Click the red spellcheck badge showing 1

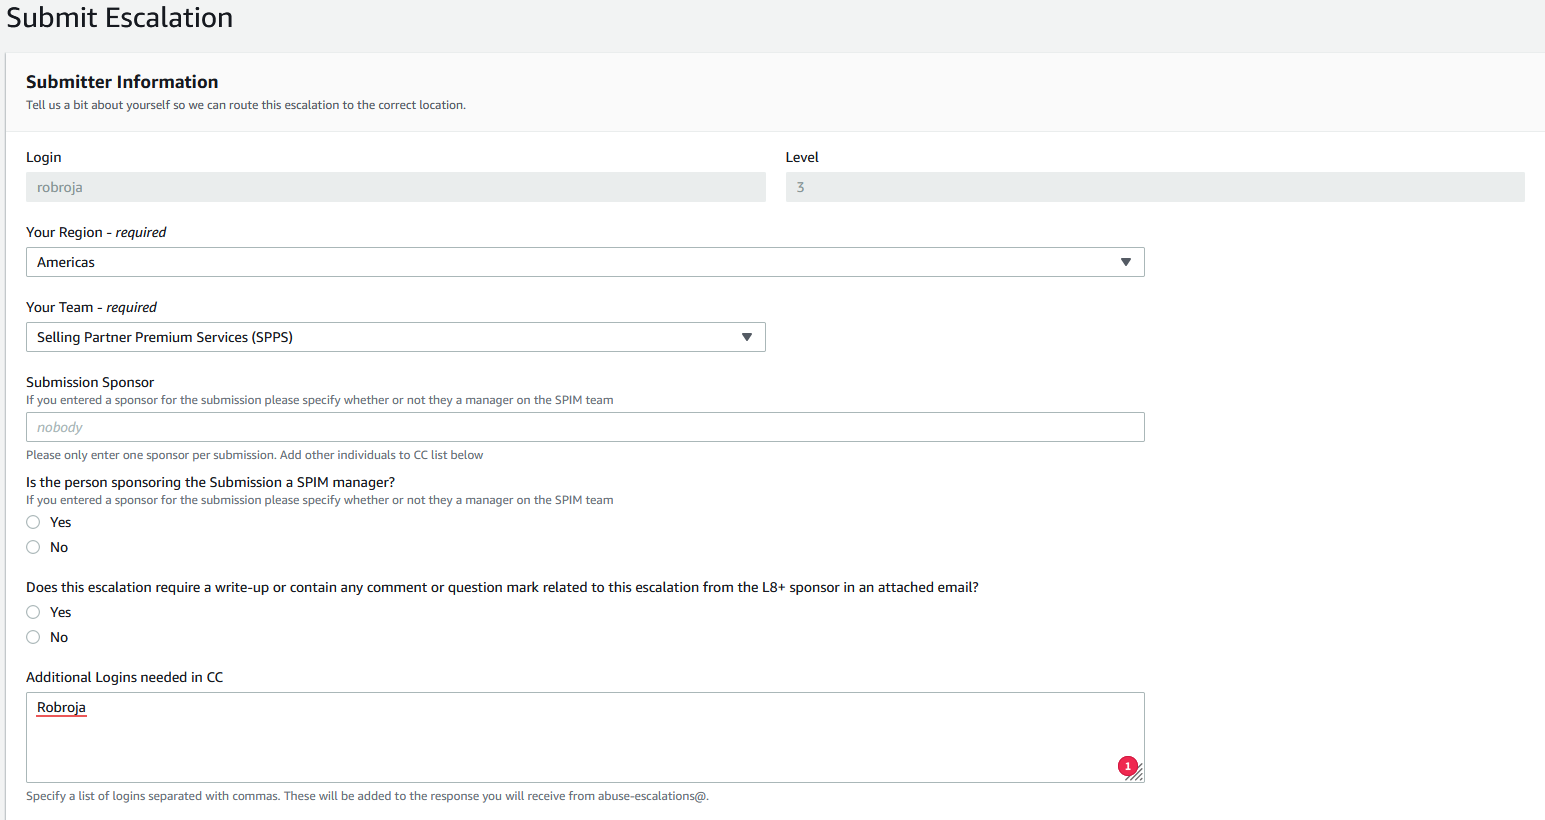[x=1128, y=767]
